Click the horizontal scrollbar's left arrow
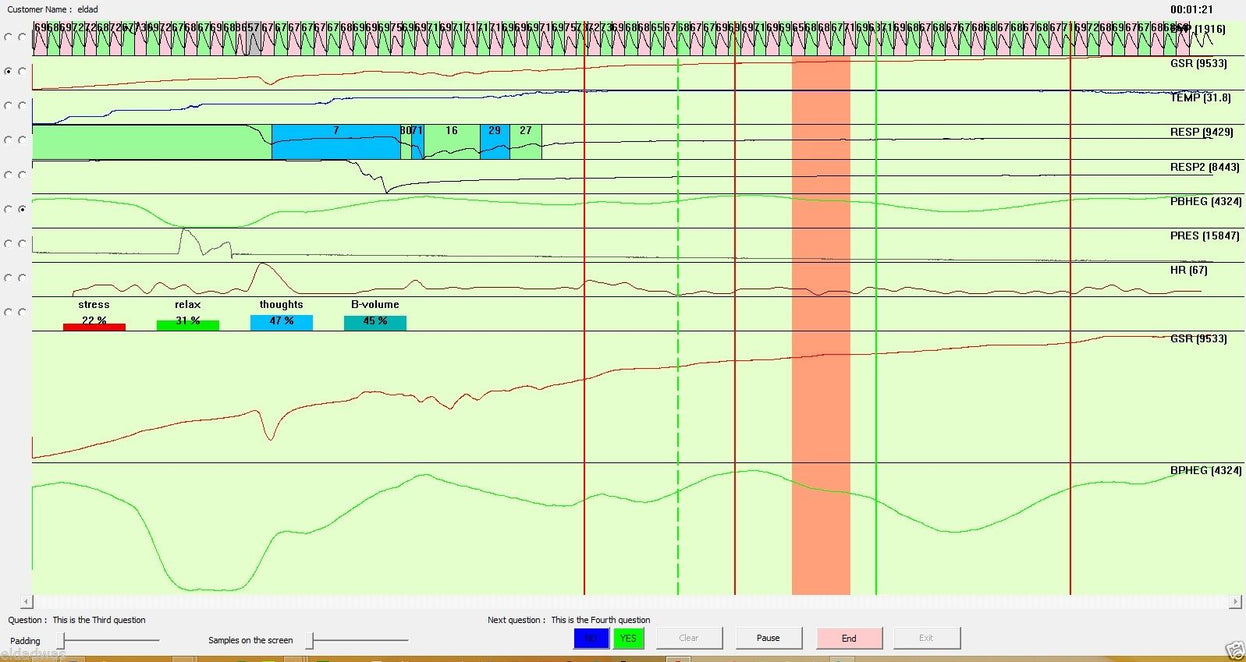The image size is (1246, 662). click(25, 602)
